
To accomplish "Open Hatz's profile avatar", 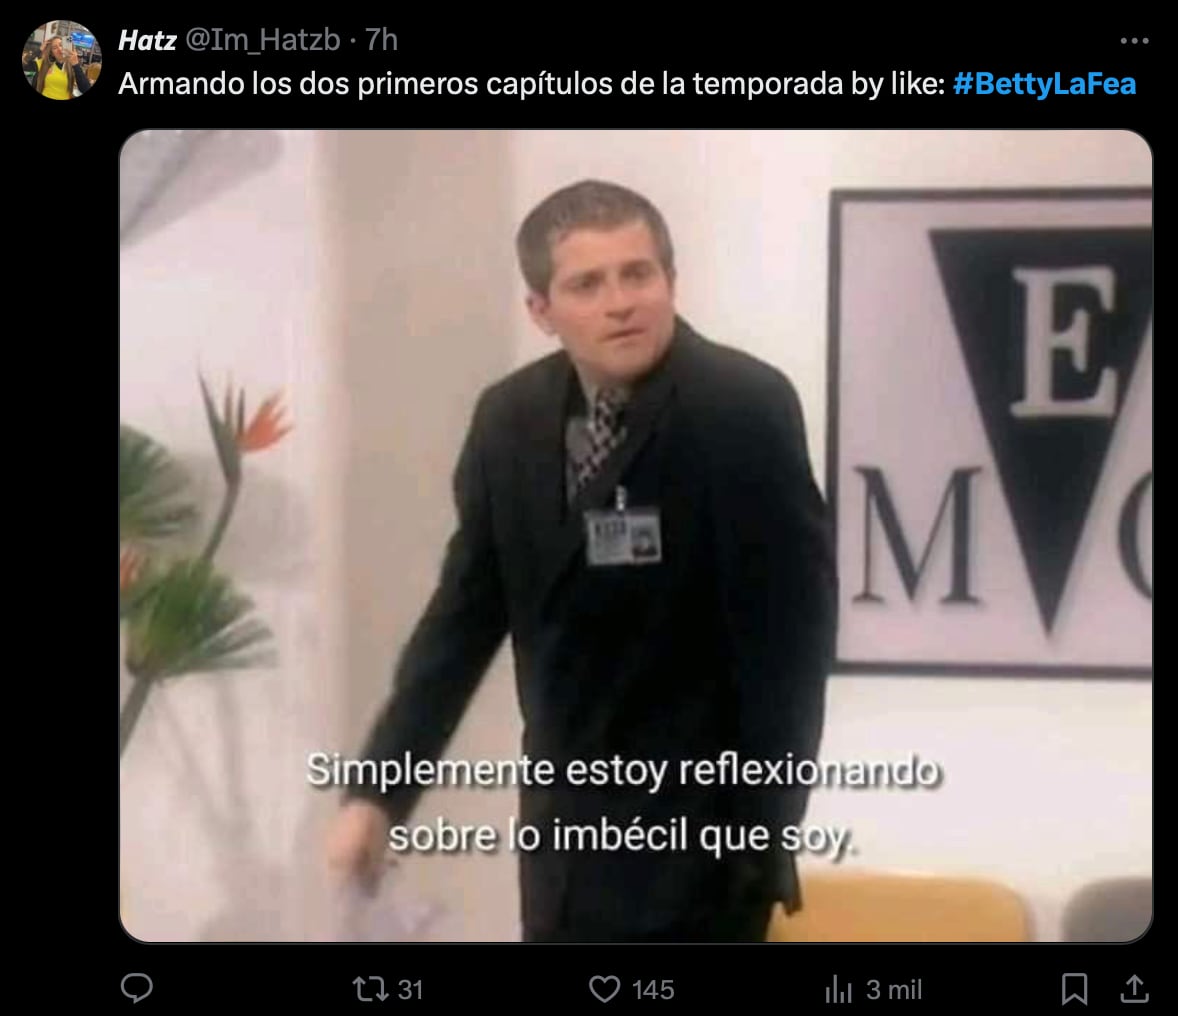I will coord(62,60).
